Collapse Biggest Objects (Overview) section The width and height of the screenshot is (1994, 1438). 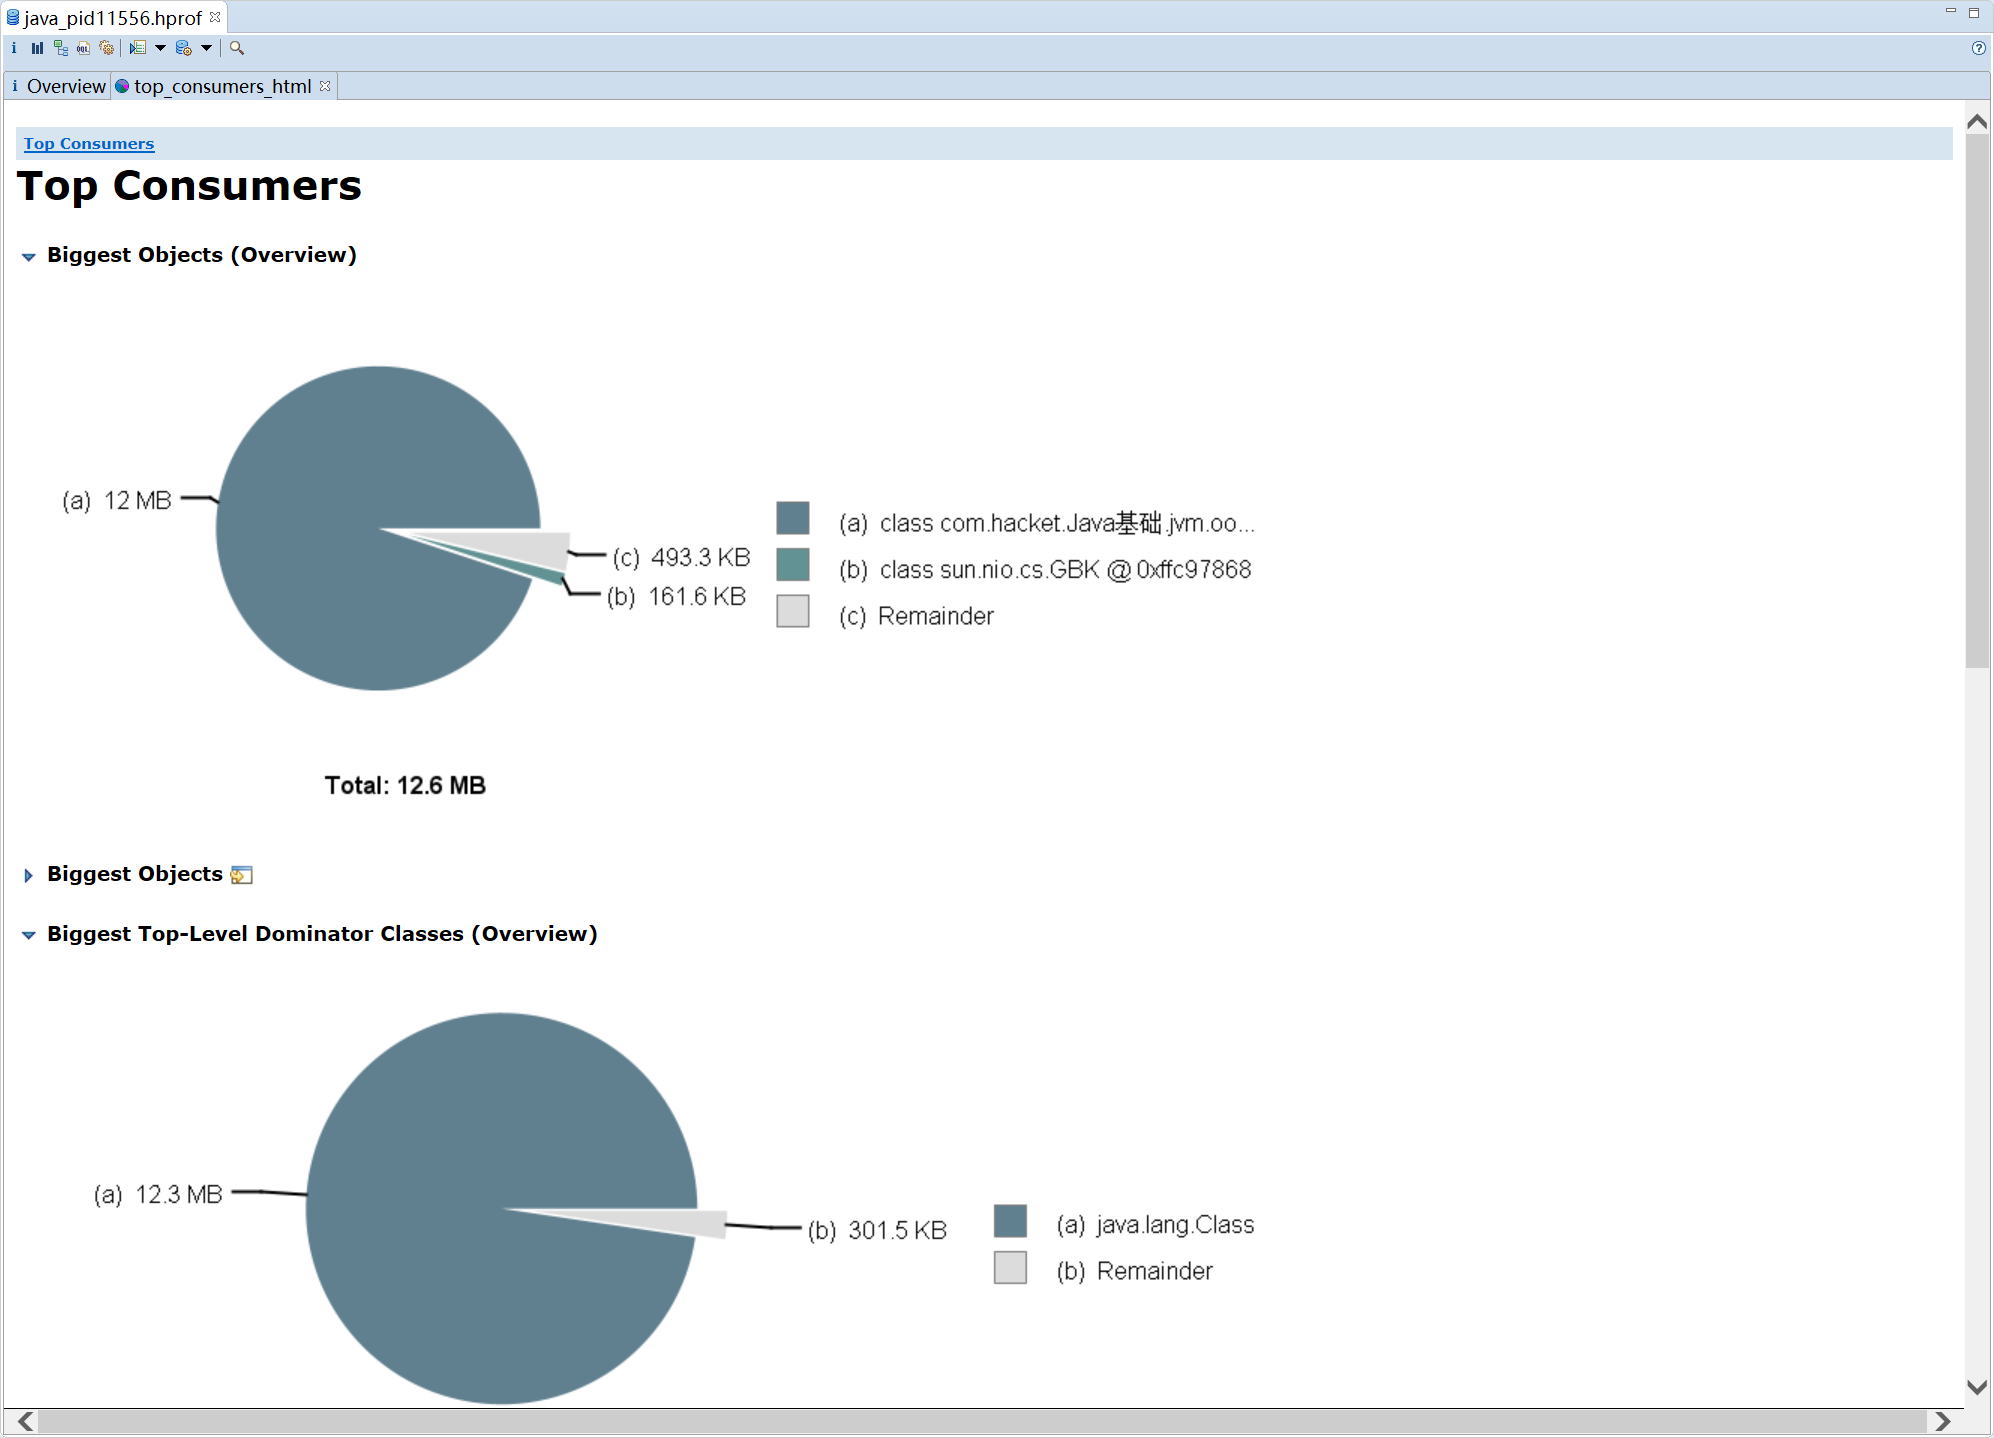(x=28, y=257)
